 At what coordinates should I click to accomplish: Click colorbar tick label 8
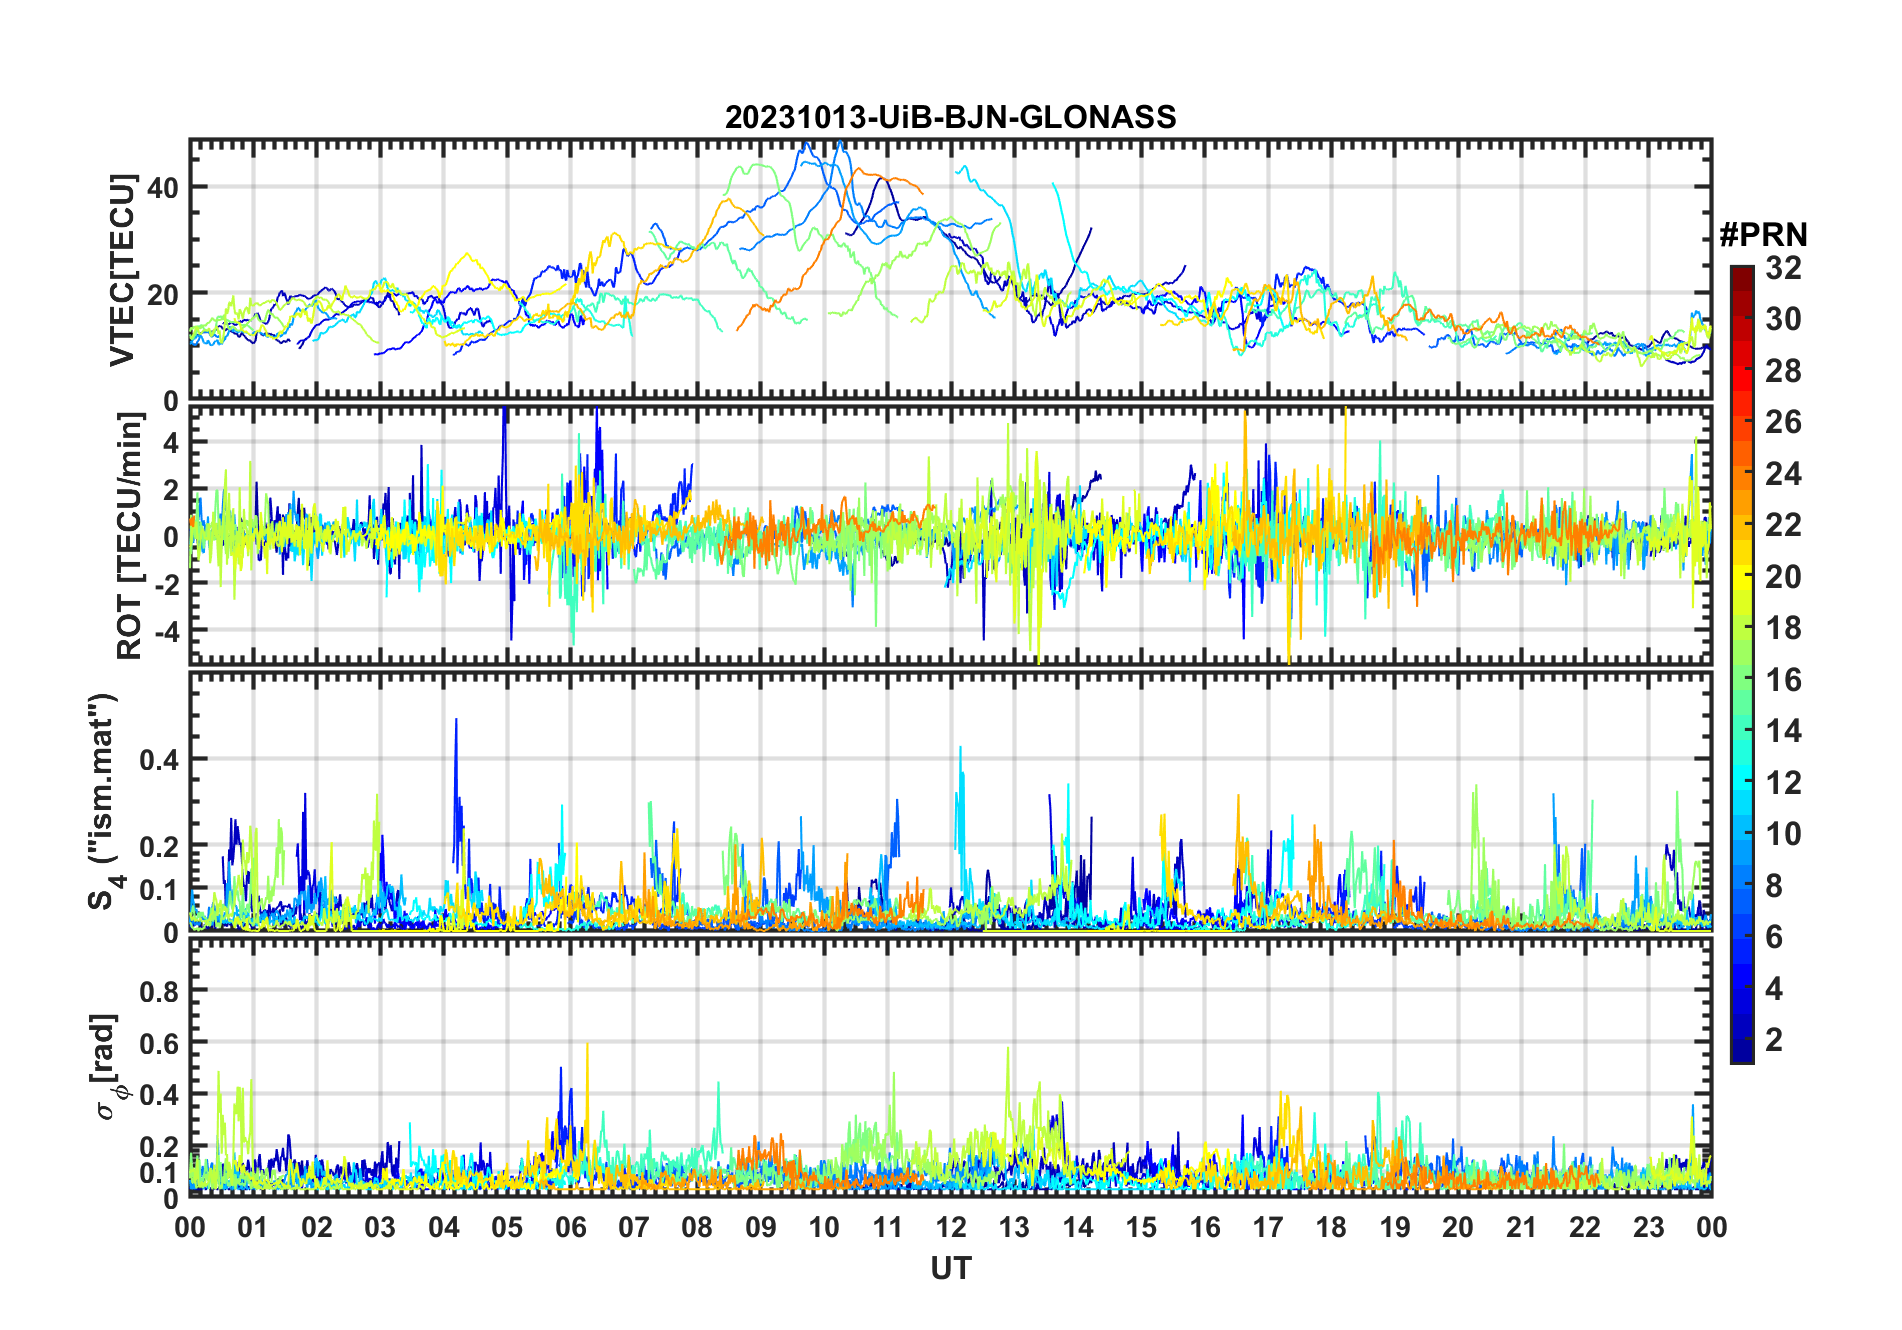pos(1774,886)
